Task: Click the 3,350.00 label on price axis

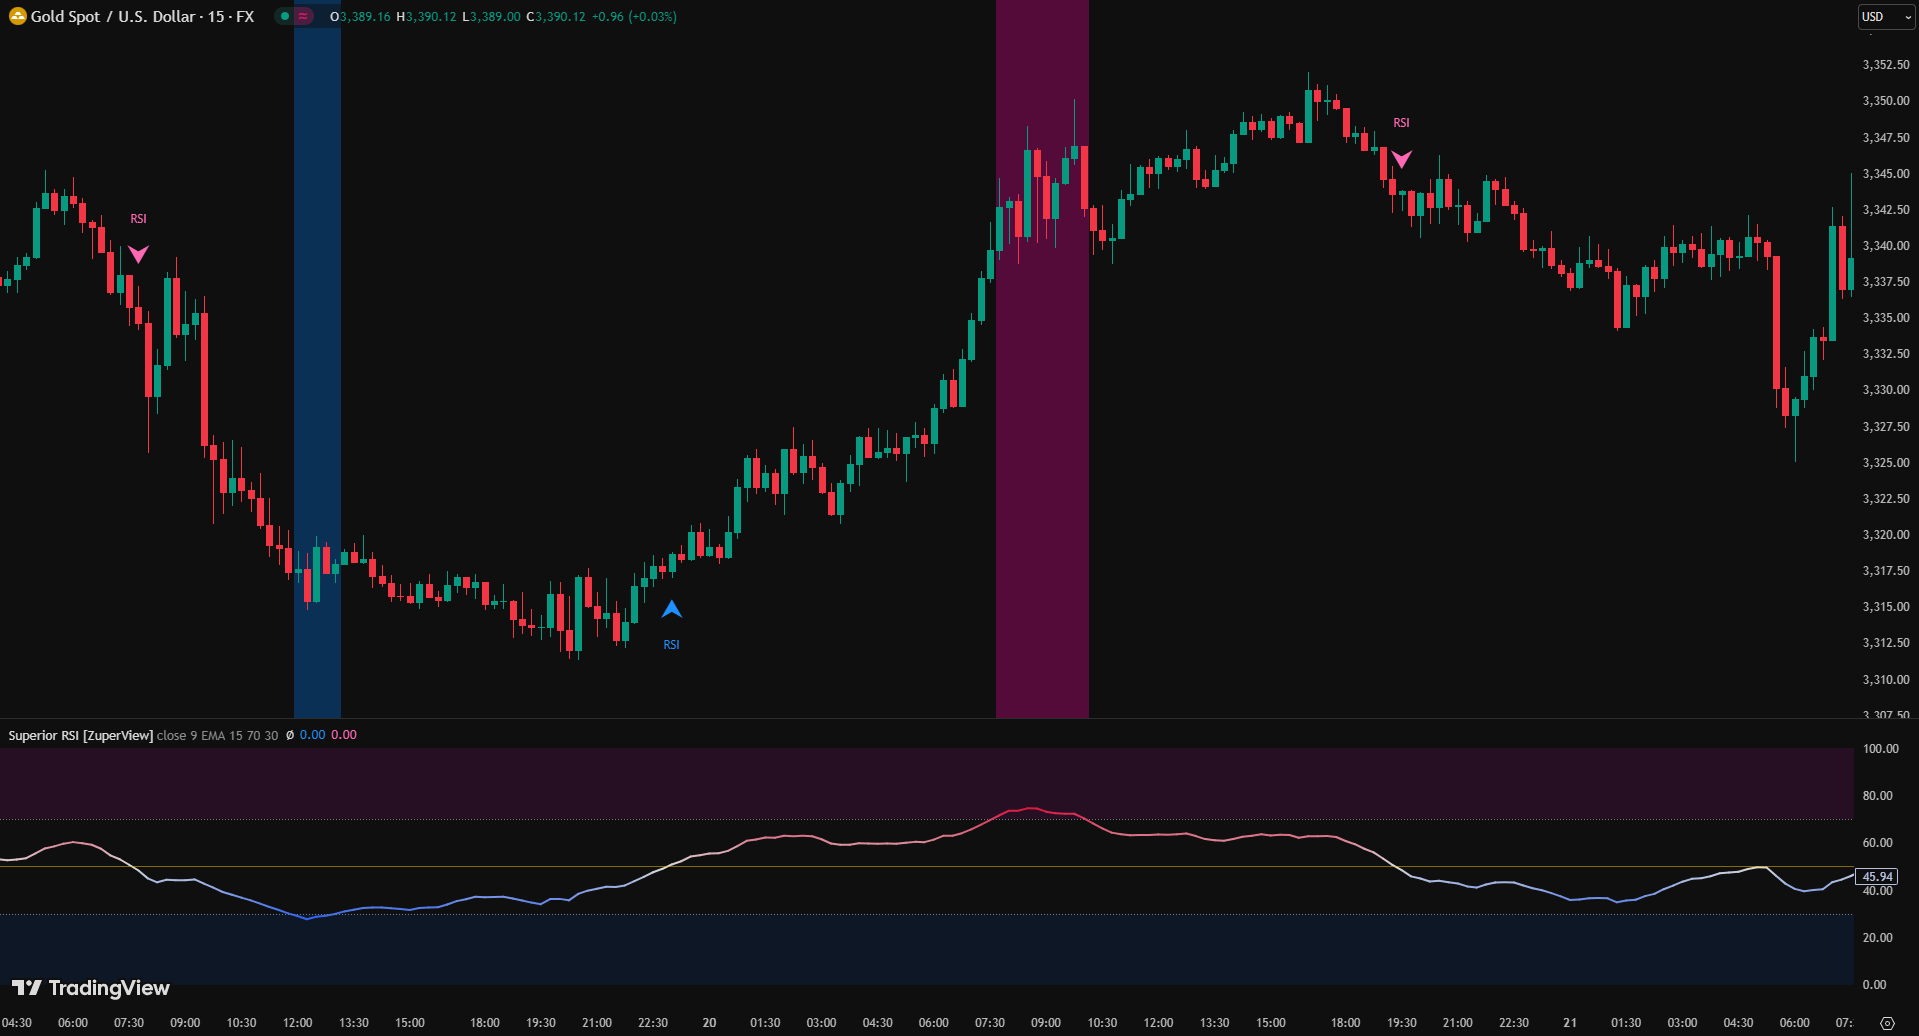Action: point(1885,101)
